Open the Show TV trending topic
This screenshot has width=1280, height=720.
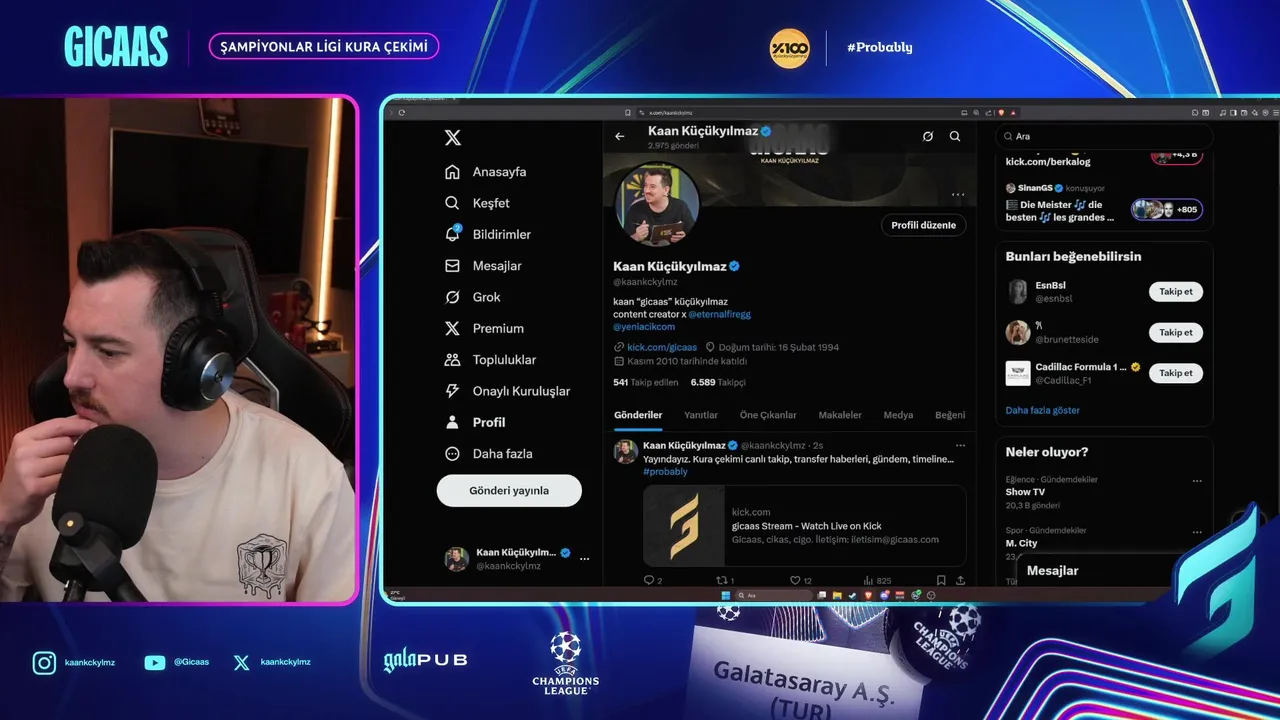pos(1025,492)
